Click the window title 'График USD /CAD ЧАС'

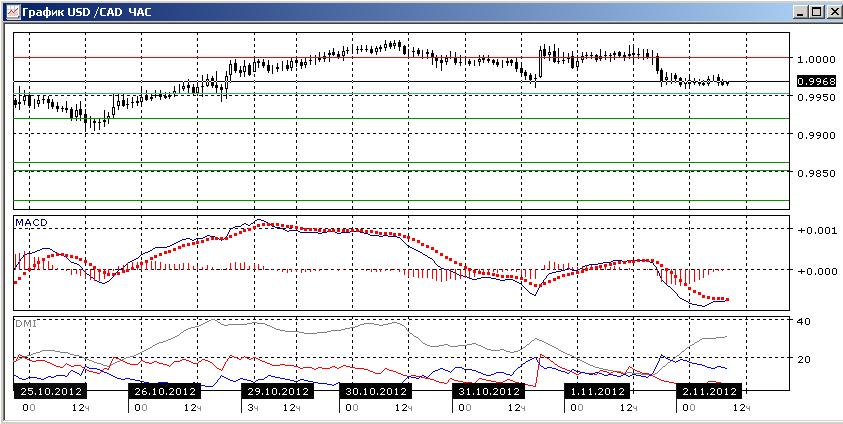pos(87,12)
